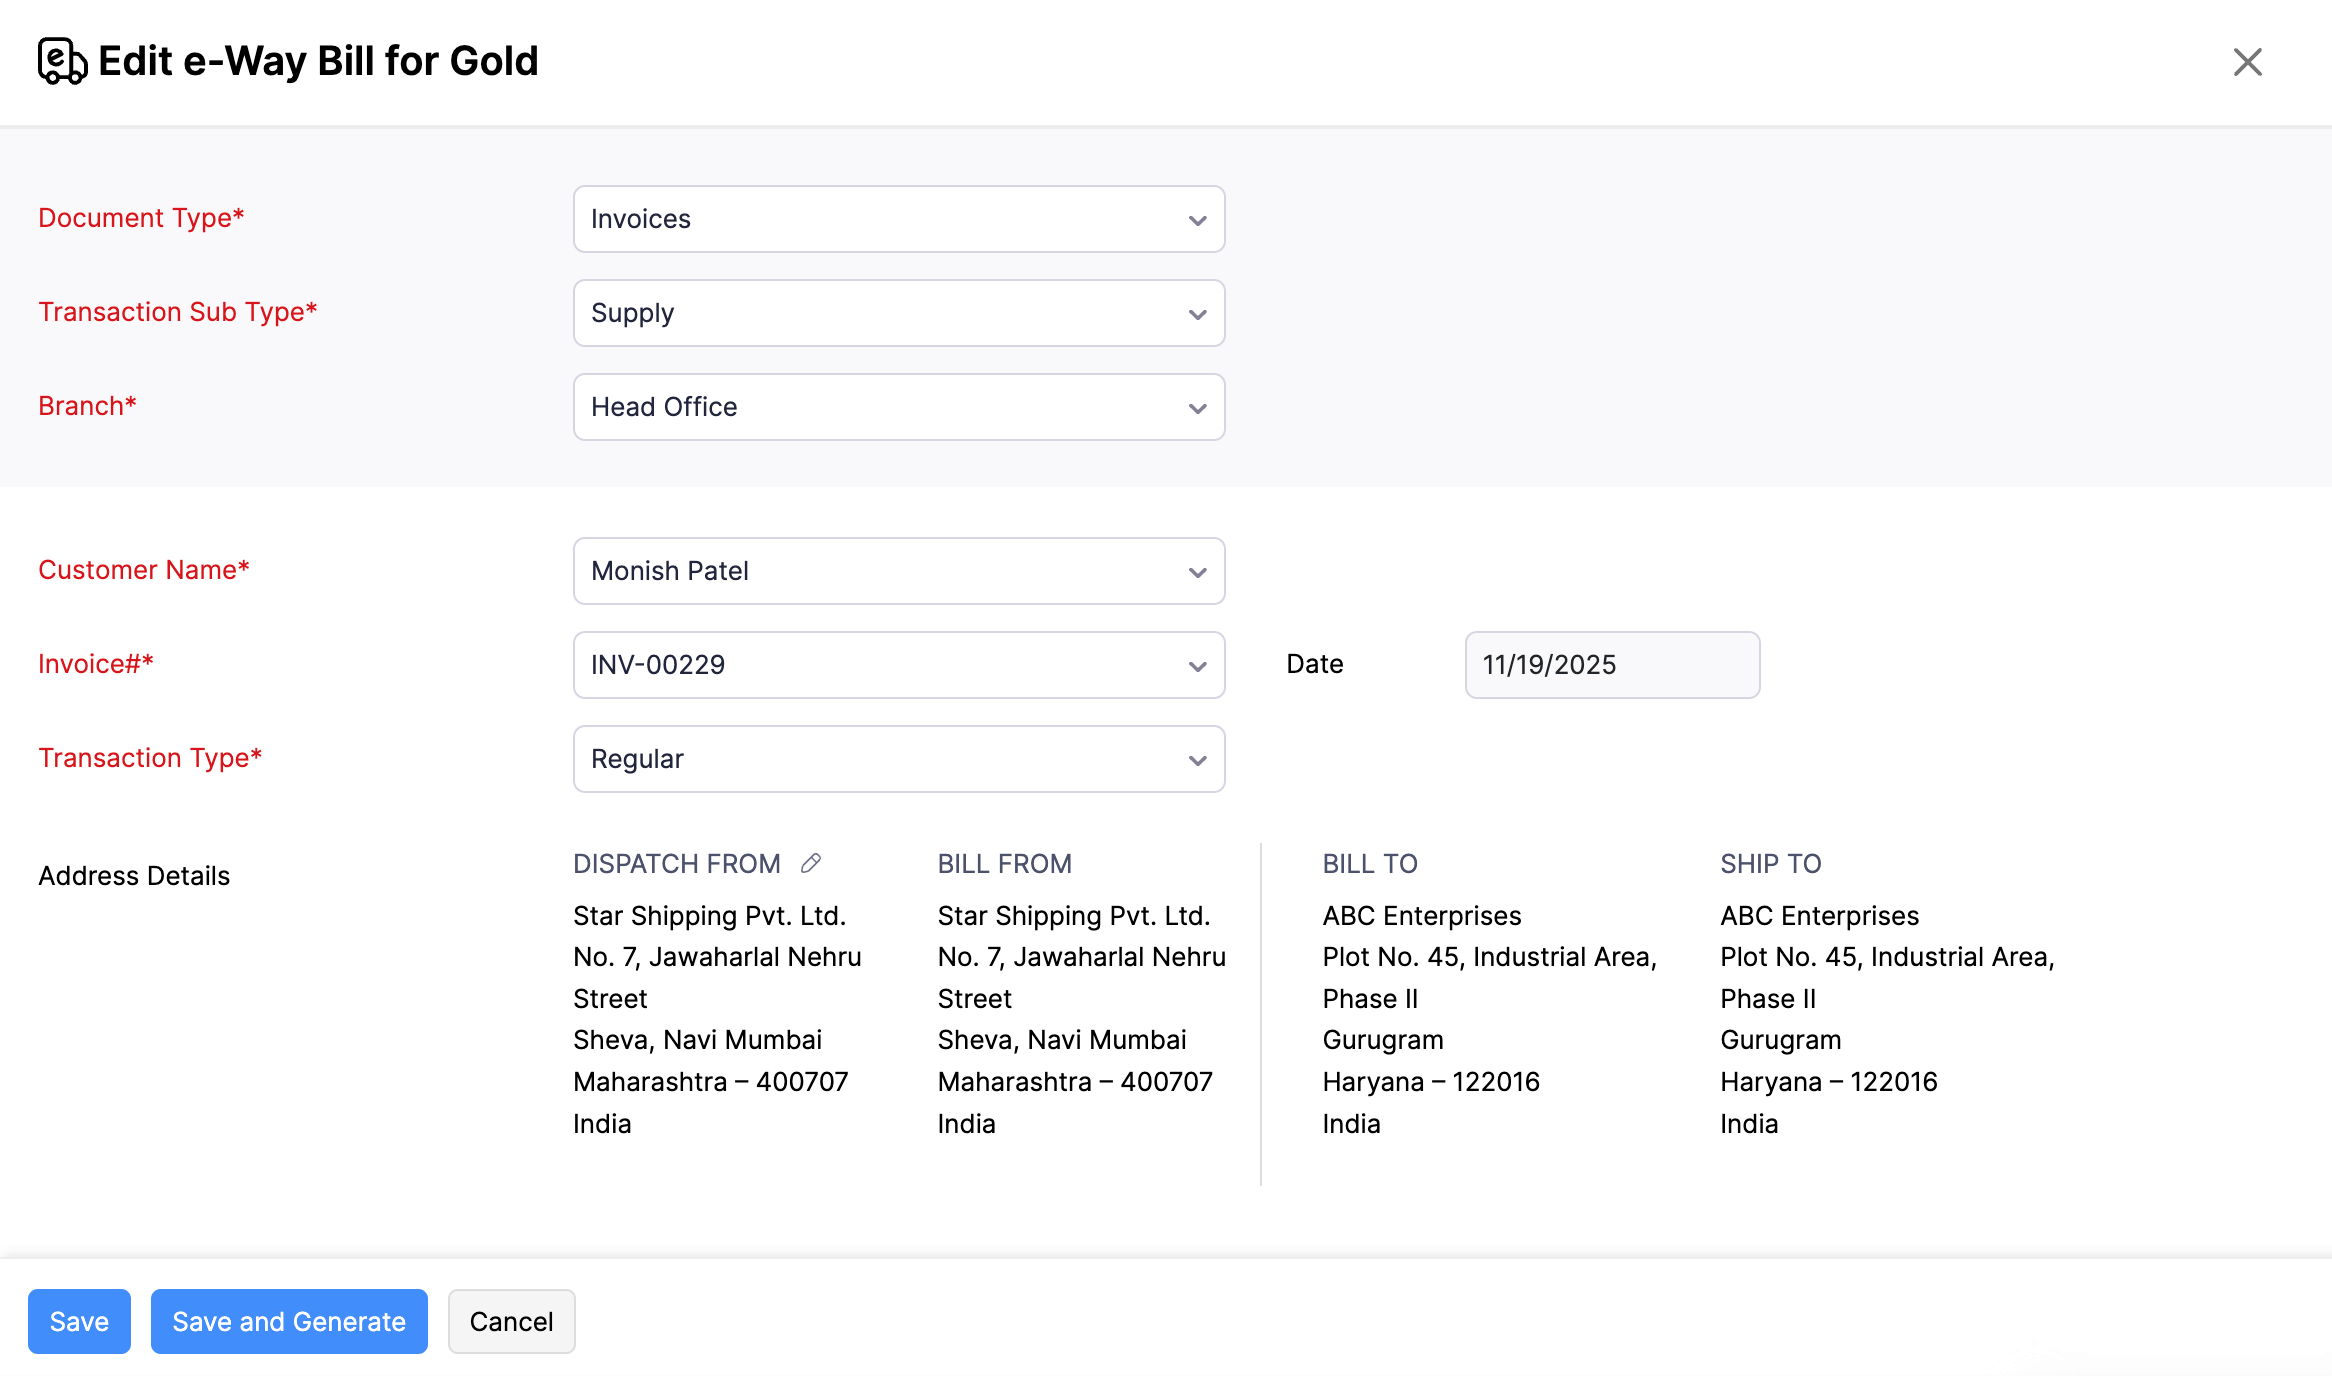This screenshot has width=2332, height=1376.
Task: Click the e-Way Bill truck logo
Action: coord(60,60)
